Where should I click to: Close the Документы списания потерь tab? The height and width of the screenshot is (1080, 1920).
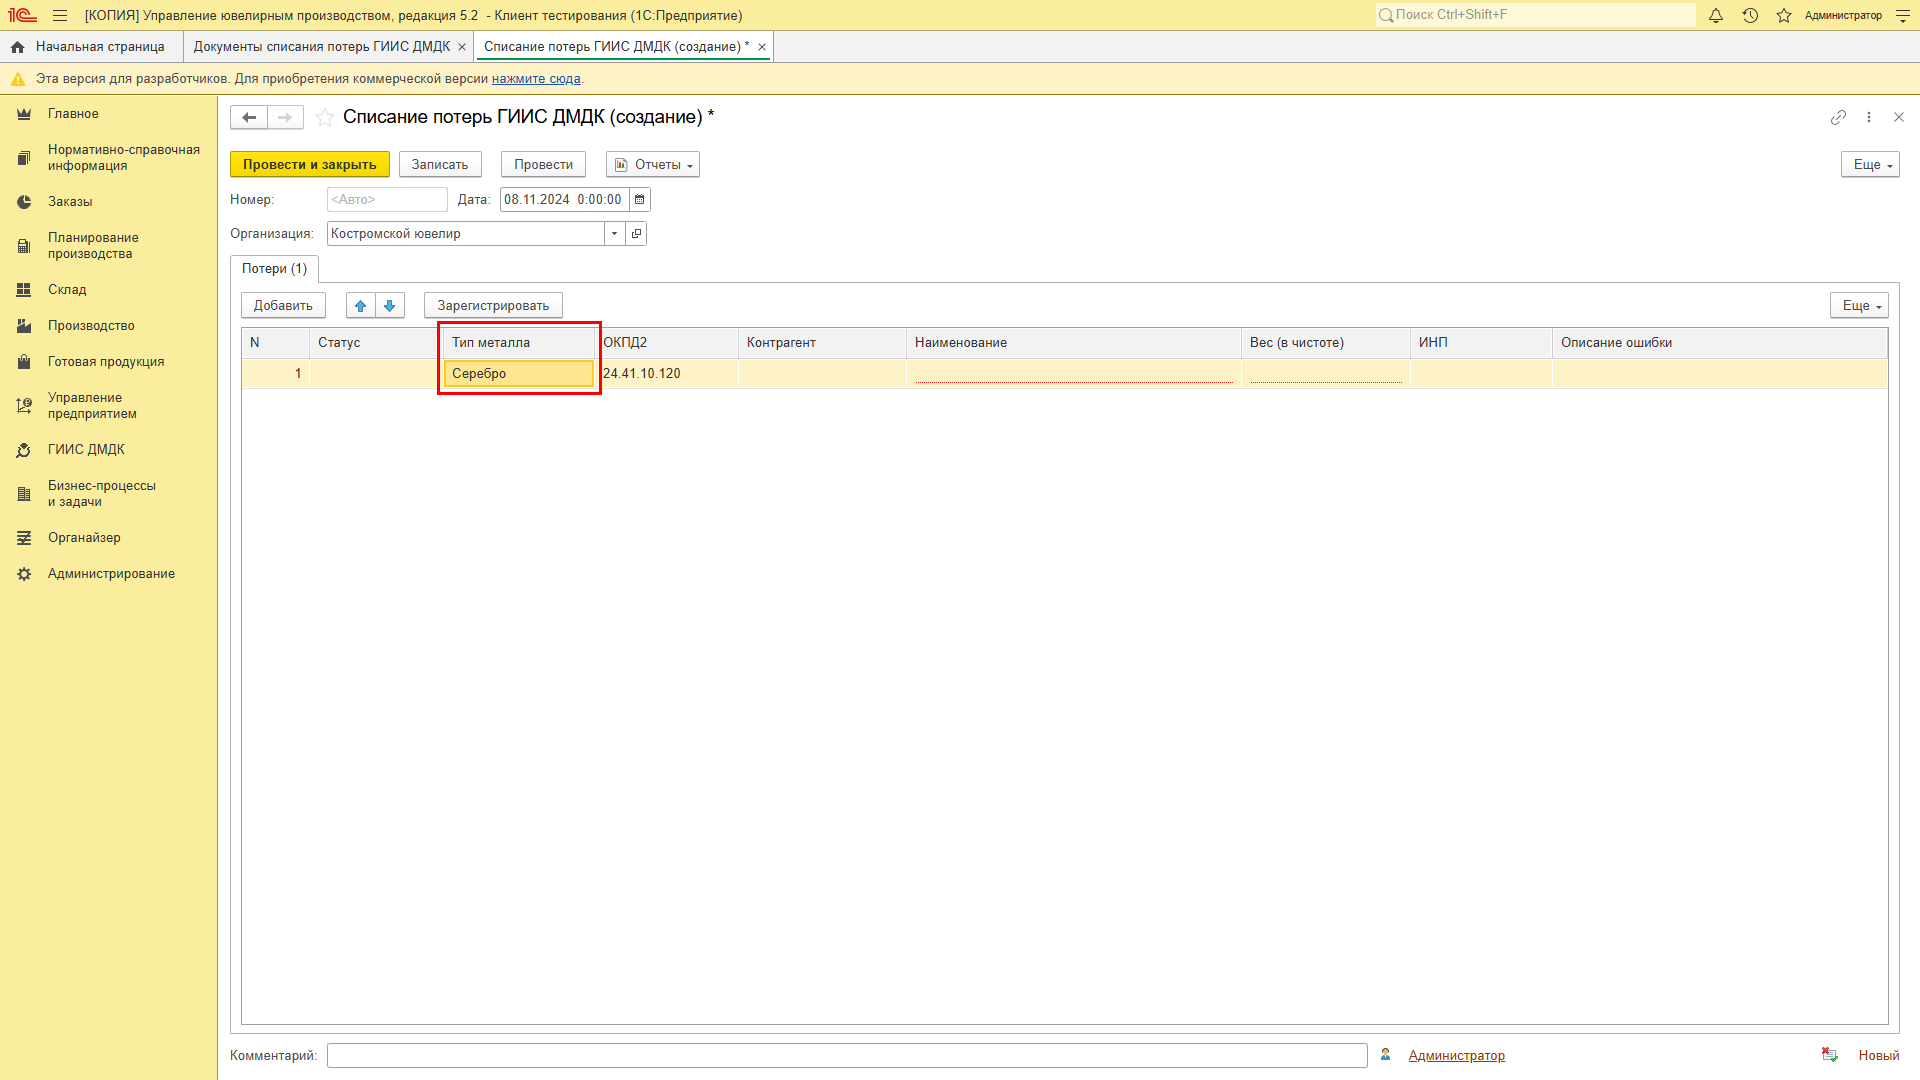[462, 47]
